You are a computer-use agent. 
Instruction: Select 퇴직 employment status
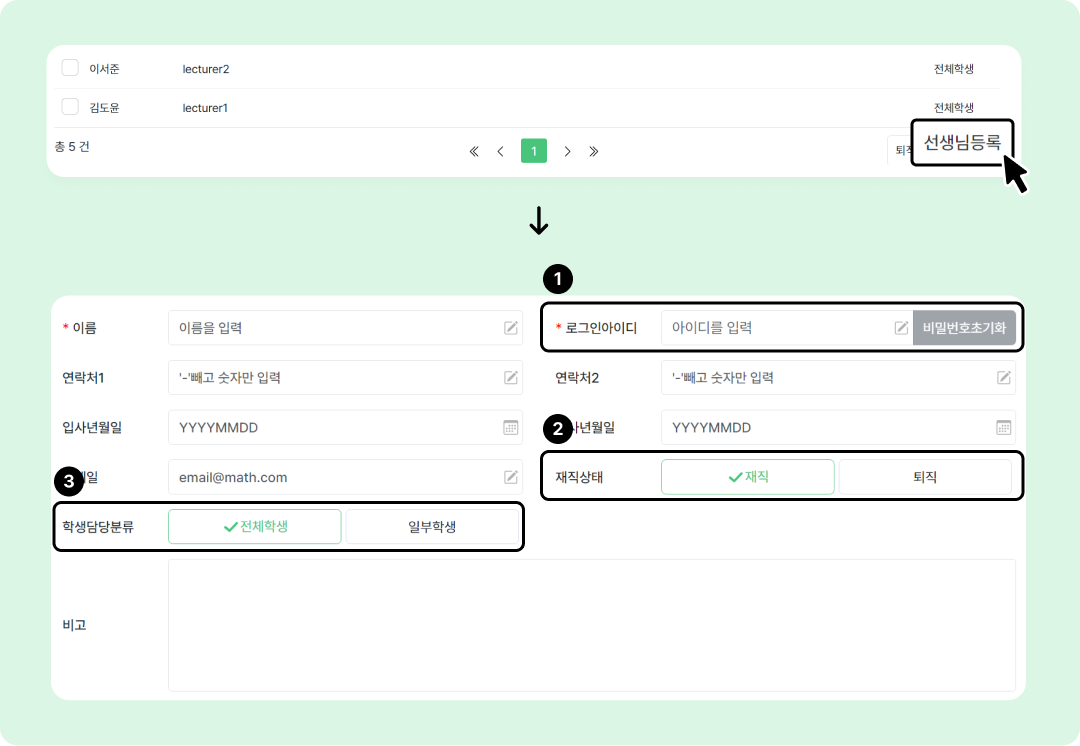925,477
